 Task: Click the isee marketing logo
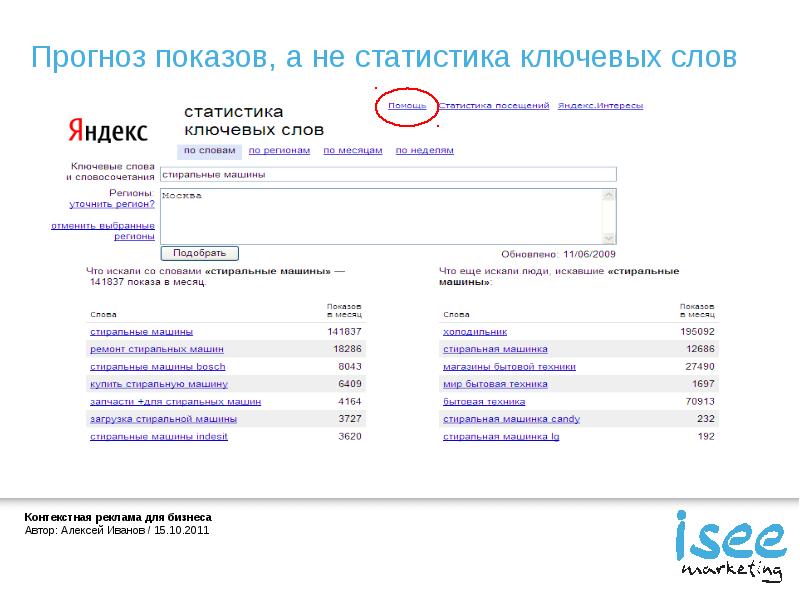pyautogui.click(x=729, y=545)
